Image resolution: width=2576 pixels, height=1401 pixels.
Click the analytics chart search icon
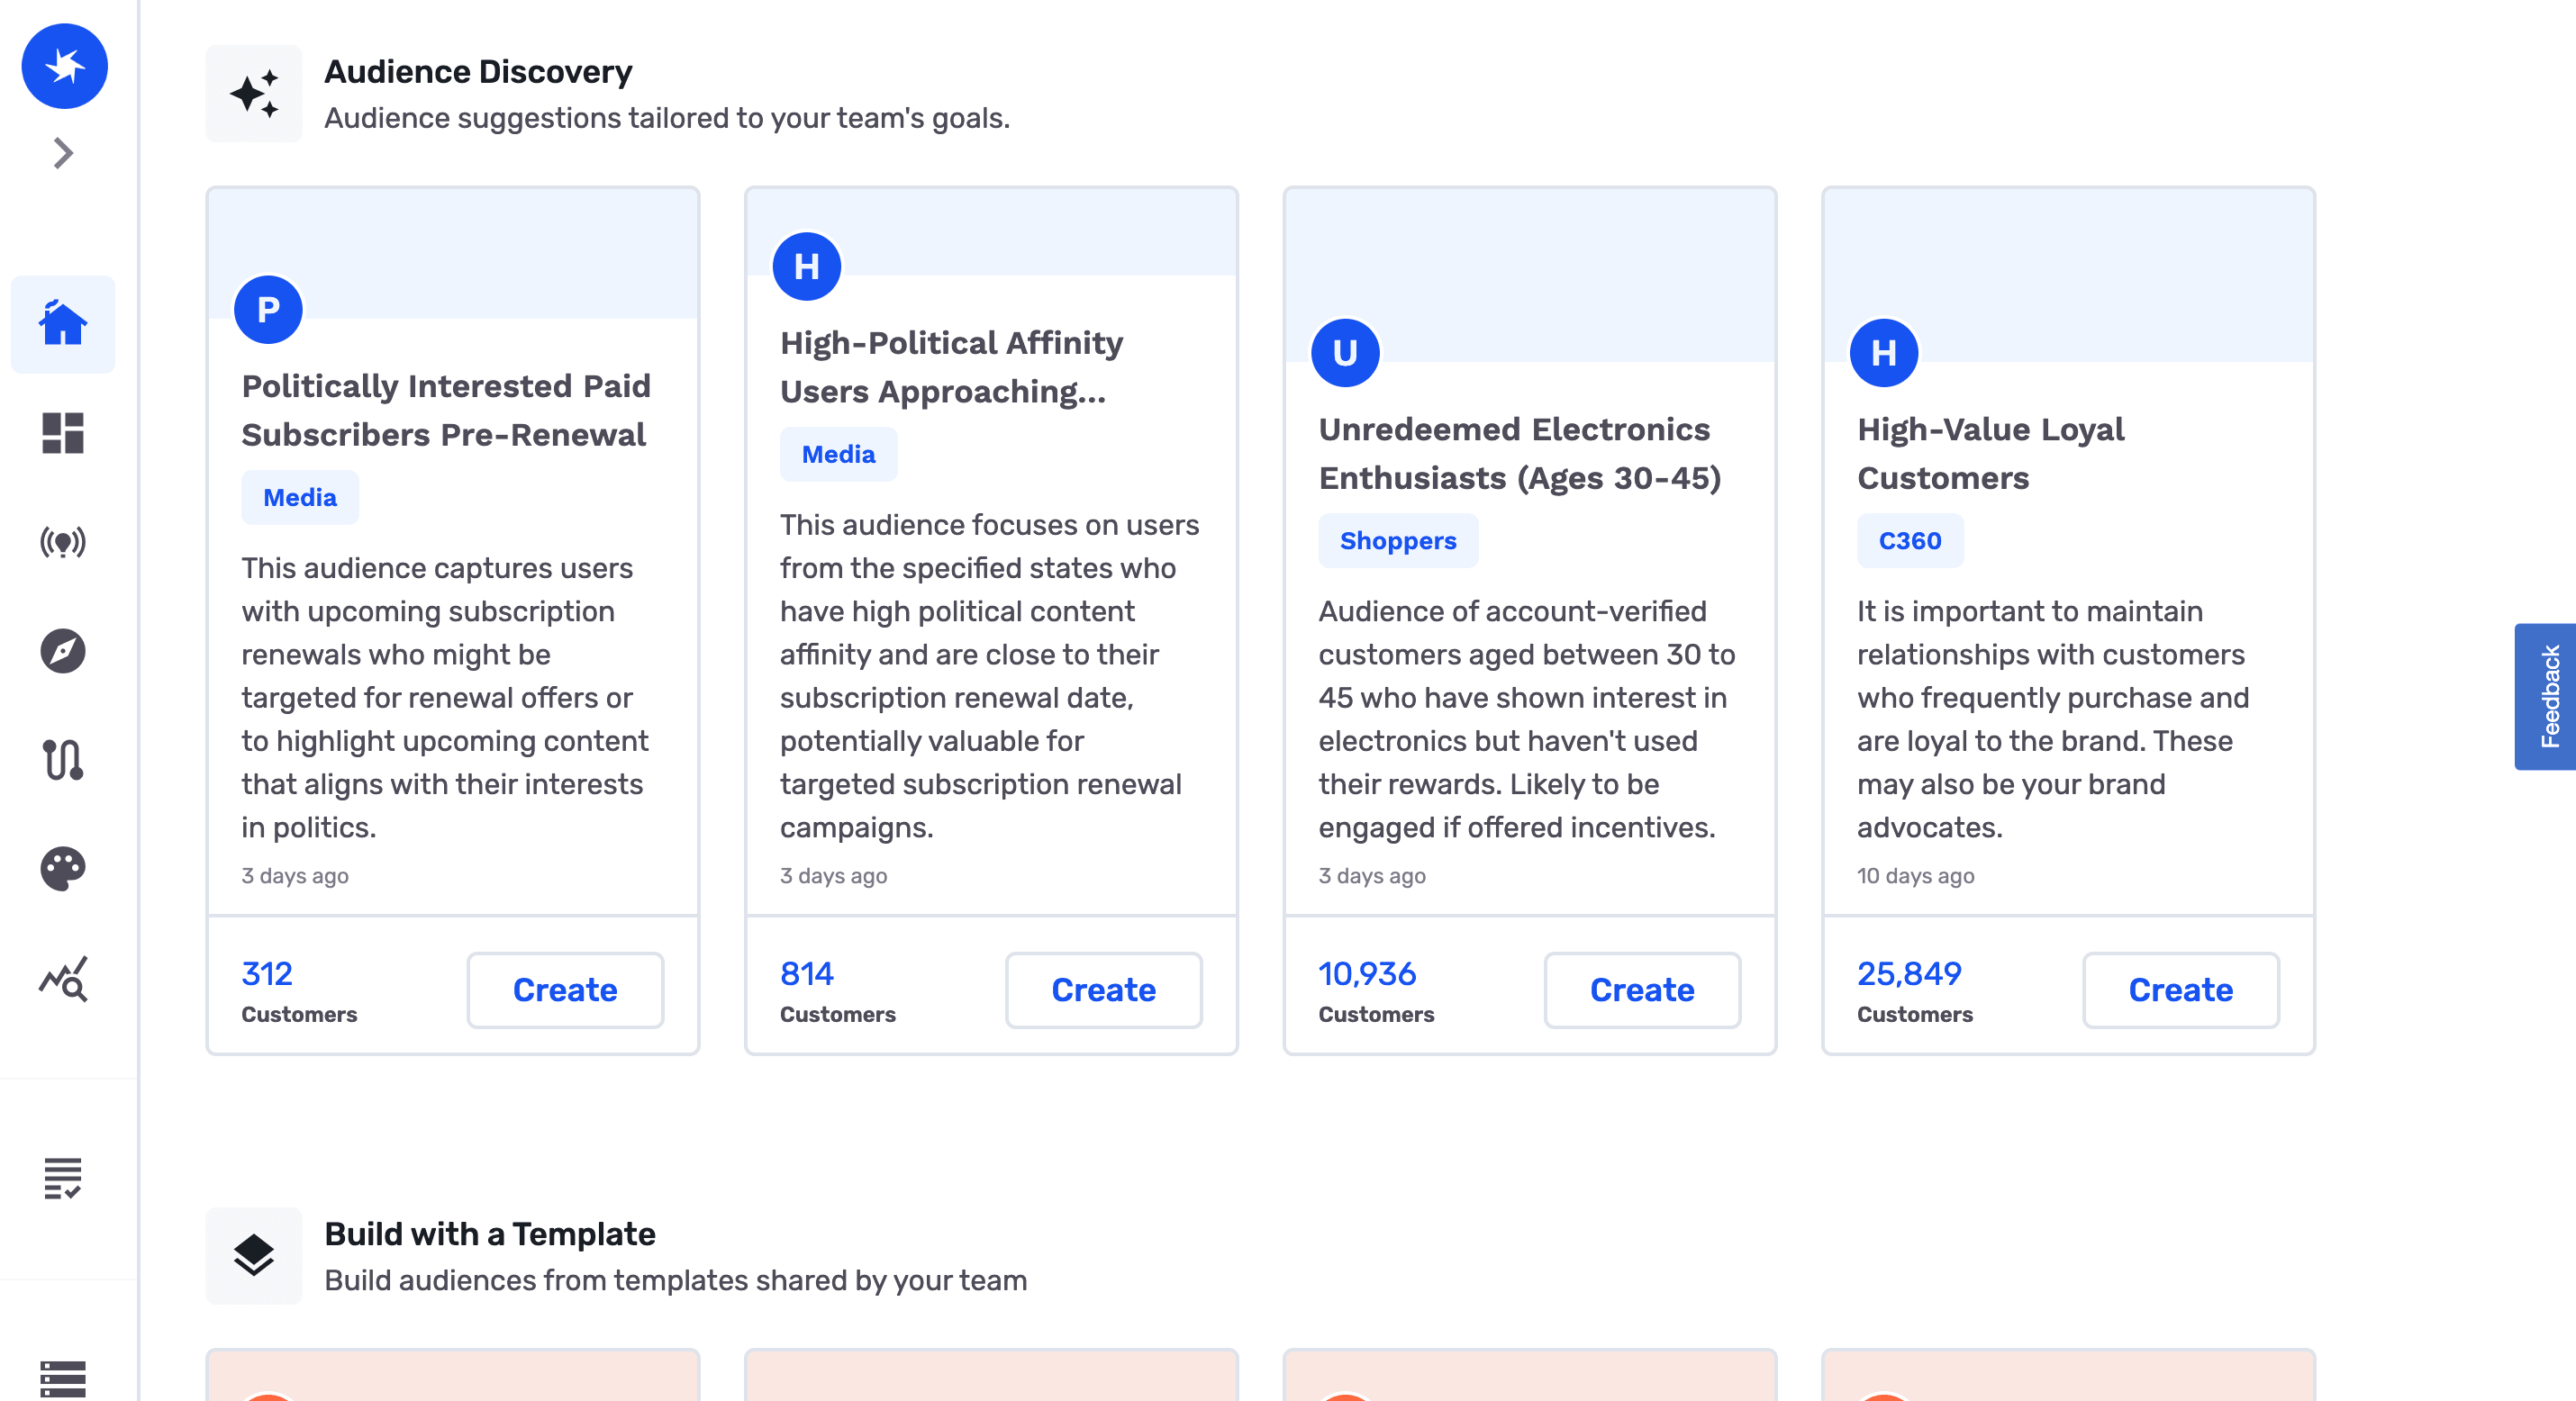63,978
